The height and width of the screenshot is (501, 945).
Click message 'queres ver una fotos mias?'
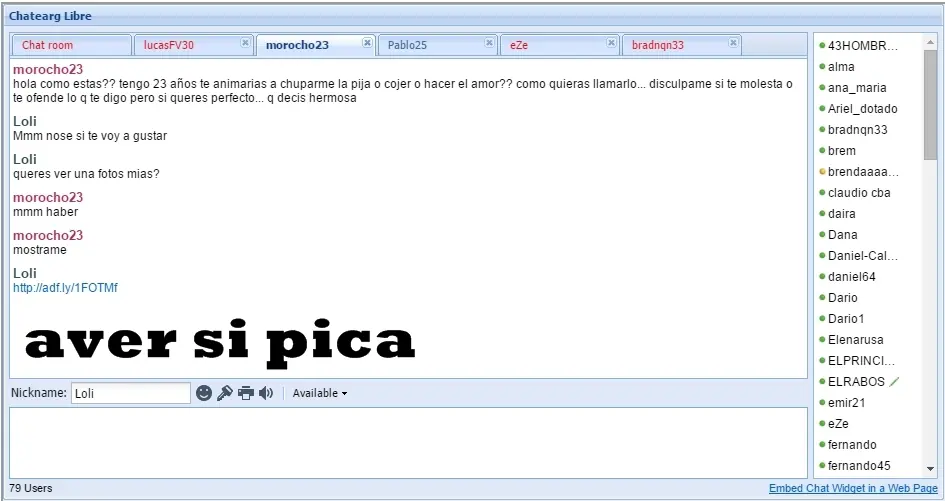86,174
